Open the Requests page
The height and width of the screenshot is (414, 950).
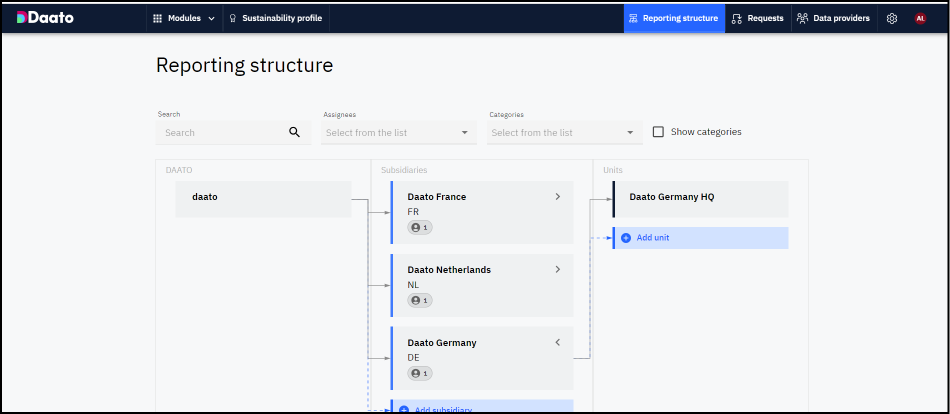point(757,18)
